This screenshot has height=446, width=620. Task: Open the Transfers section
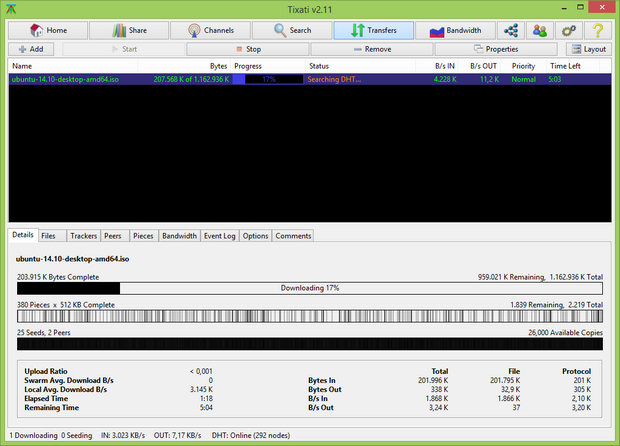coord(374,30)
